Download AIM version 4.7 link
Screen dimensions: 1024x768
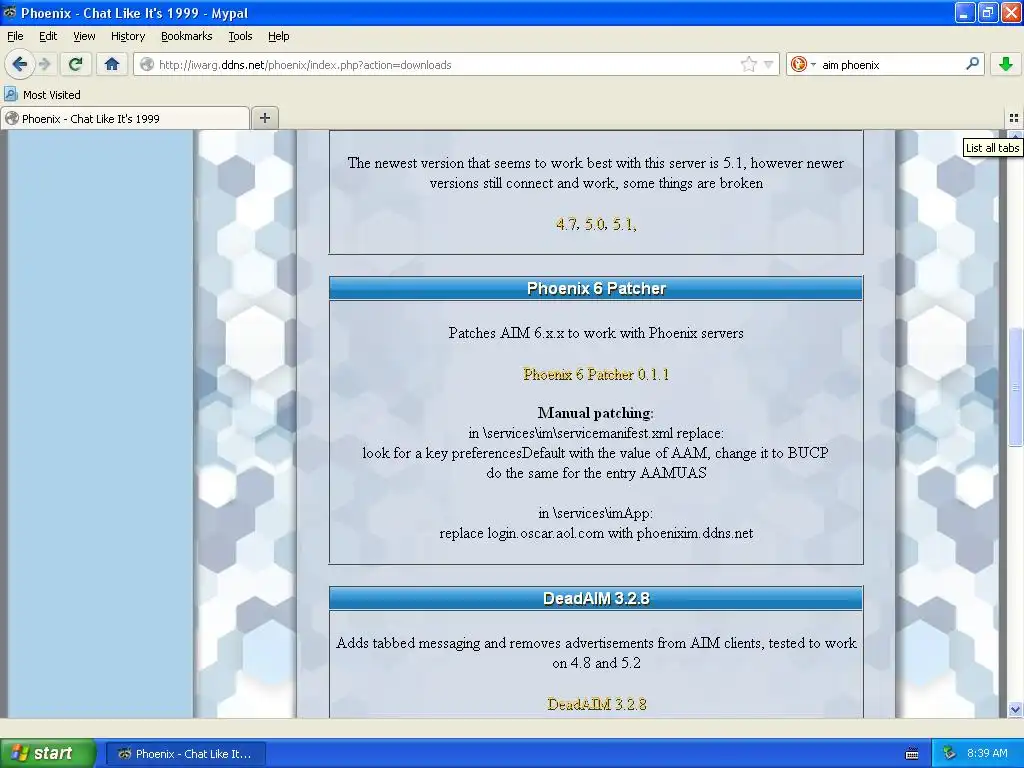pyautogui.click(x=567, y=224)
